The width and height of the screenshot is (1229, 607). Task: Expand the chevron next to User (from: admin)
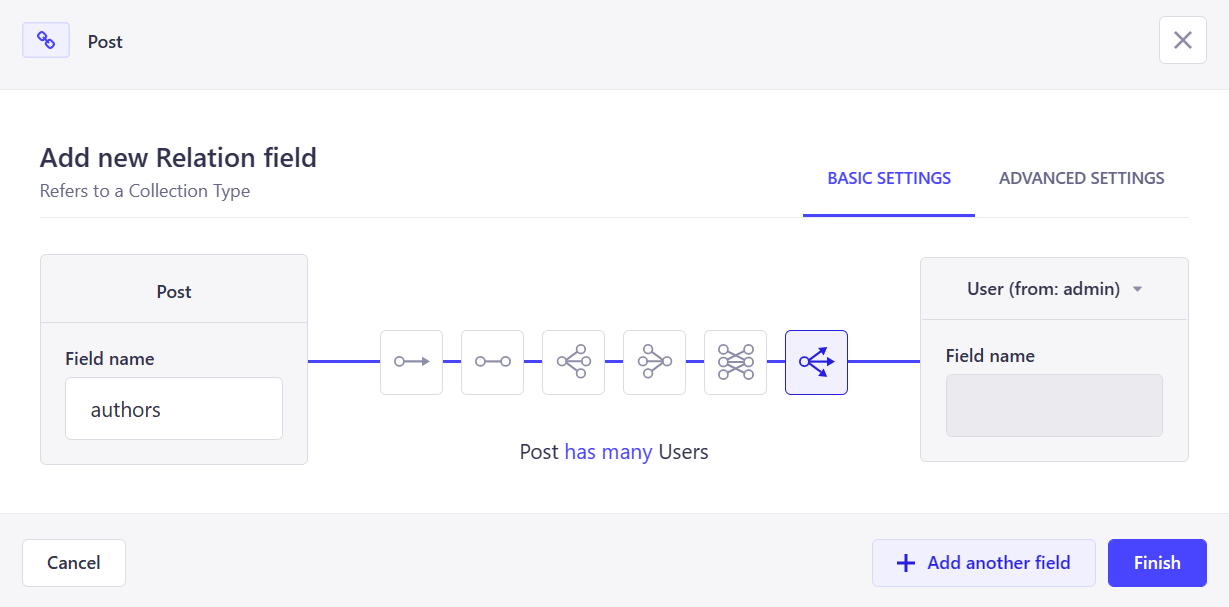tap(1136, 288)
